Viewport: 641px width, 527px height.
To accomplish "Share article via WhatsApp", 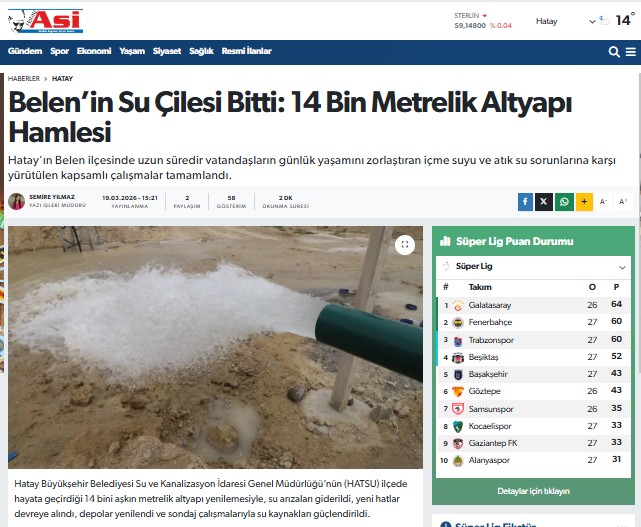I will coord(564,202).
